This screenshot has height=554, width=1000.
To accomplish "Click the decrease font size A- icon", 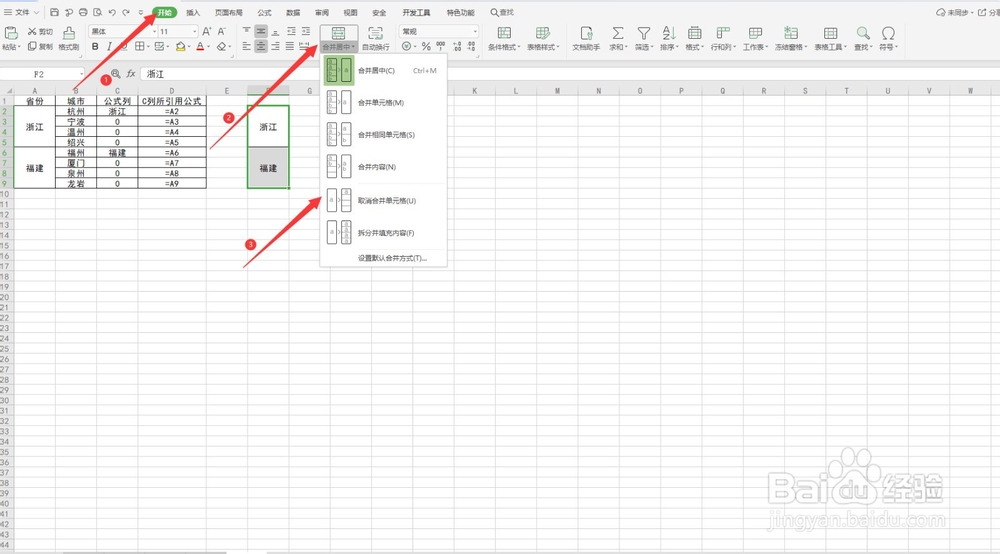I will [x=221, y=31].
